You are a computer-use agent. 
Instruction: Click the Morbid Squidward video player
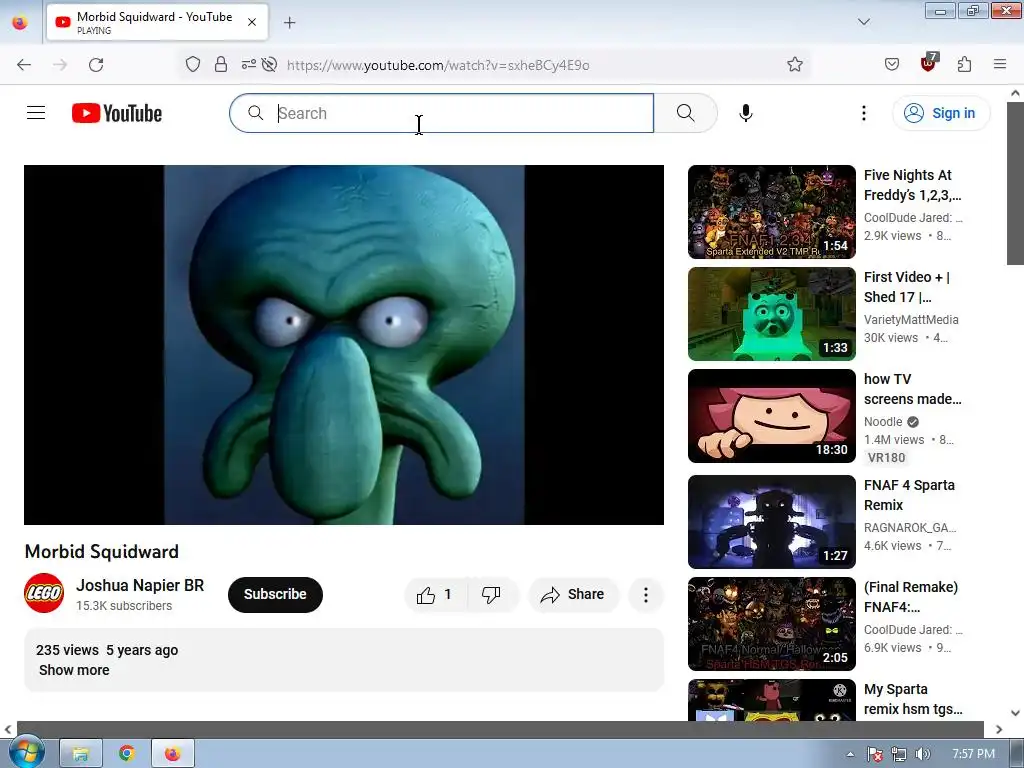pyautogui.click(x=344, y=345)
